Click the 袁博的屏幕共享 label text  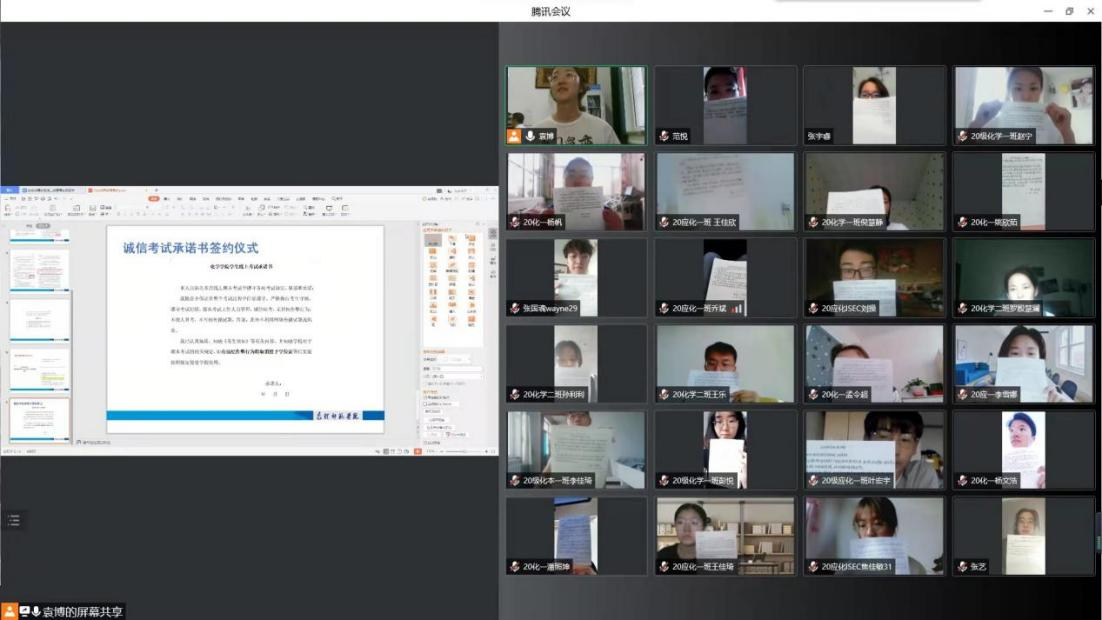tap(82, 611)
